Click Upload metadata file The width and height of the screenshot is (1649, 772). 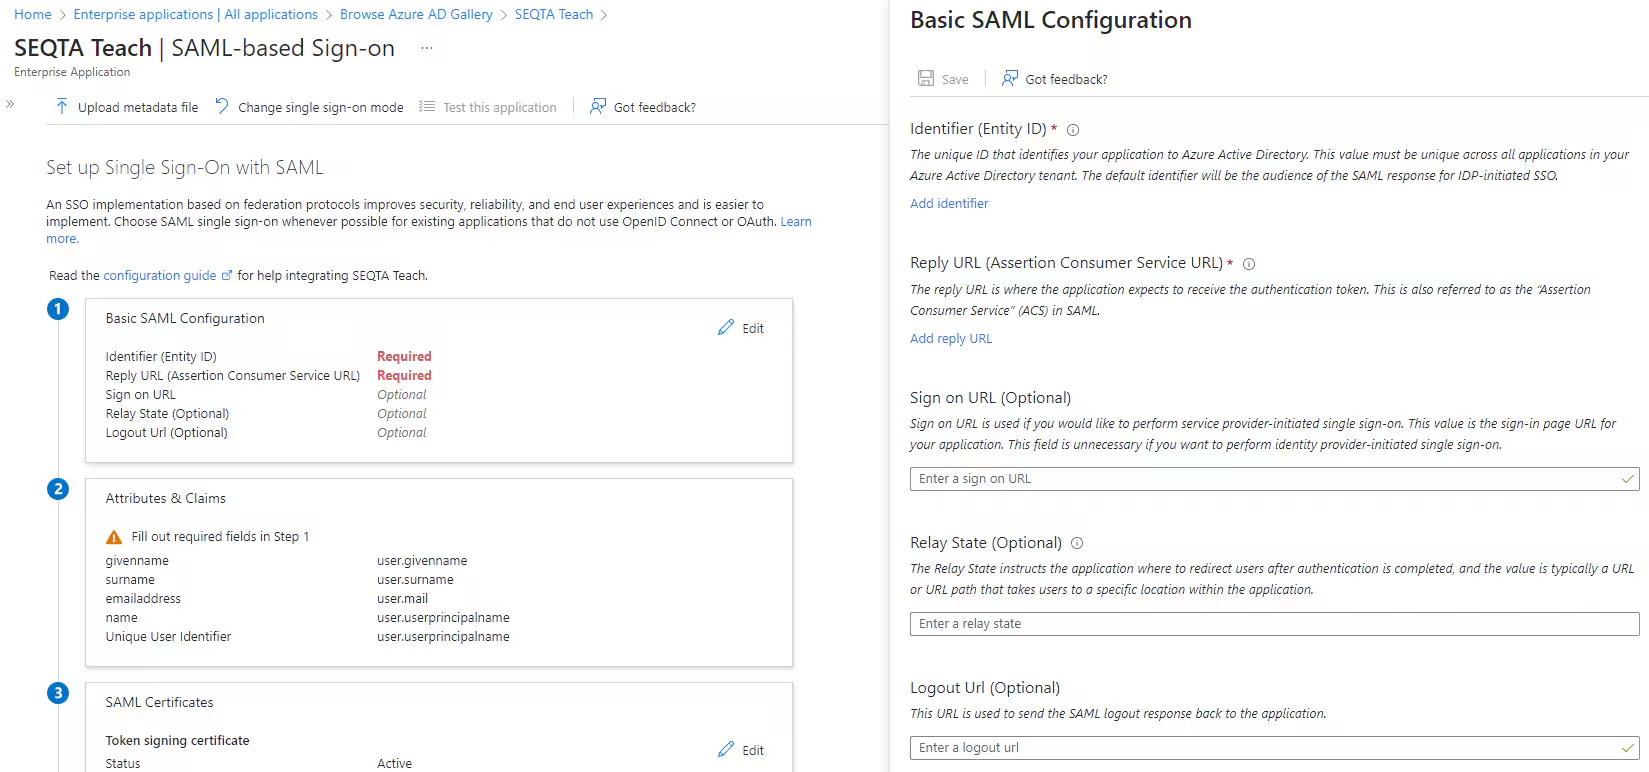coord(138,107)
